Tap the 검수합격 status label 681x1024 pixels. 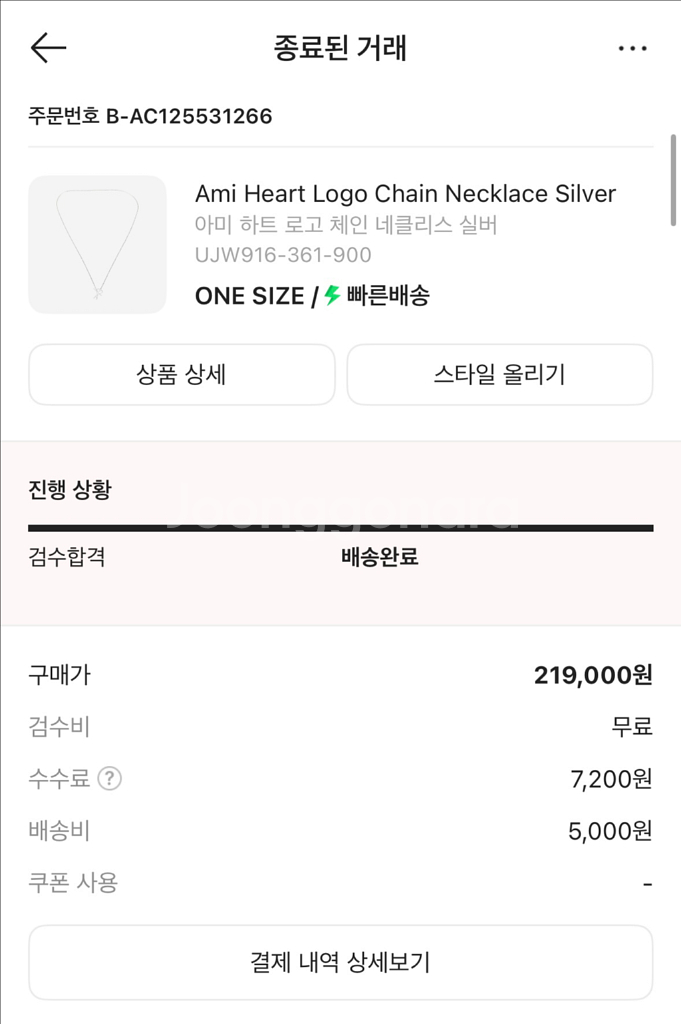pos(67,557)
